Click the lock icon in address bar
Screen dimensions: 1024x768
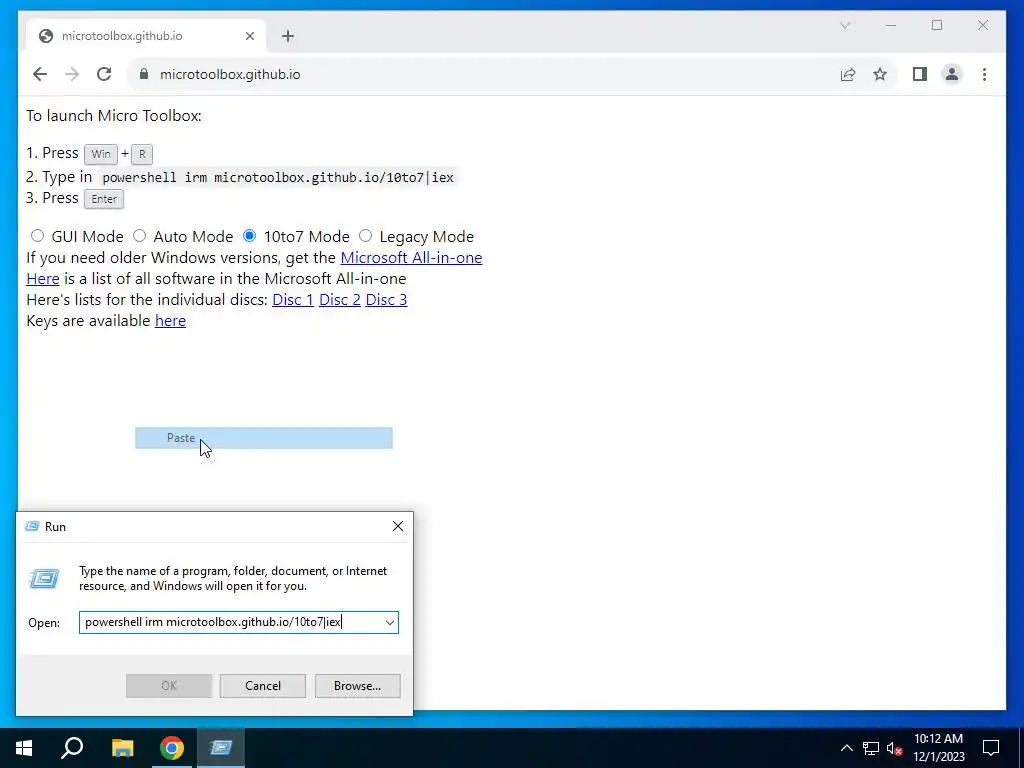pyautogui.click(x=144, y=74)
